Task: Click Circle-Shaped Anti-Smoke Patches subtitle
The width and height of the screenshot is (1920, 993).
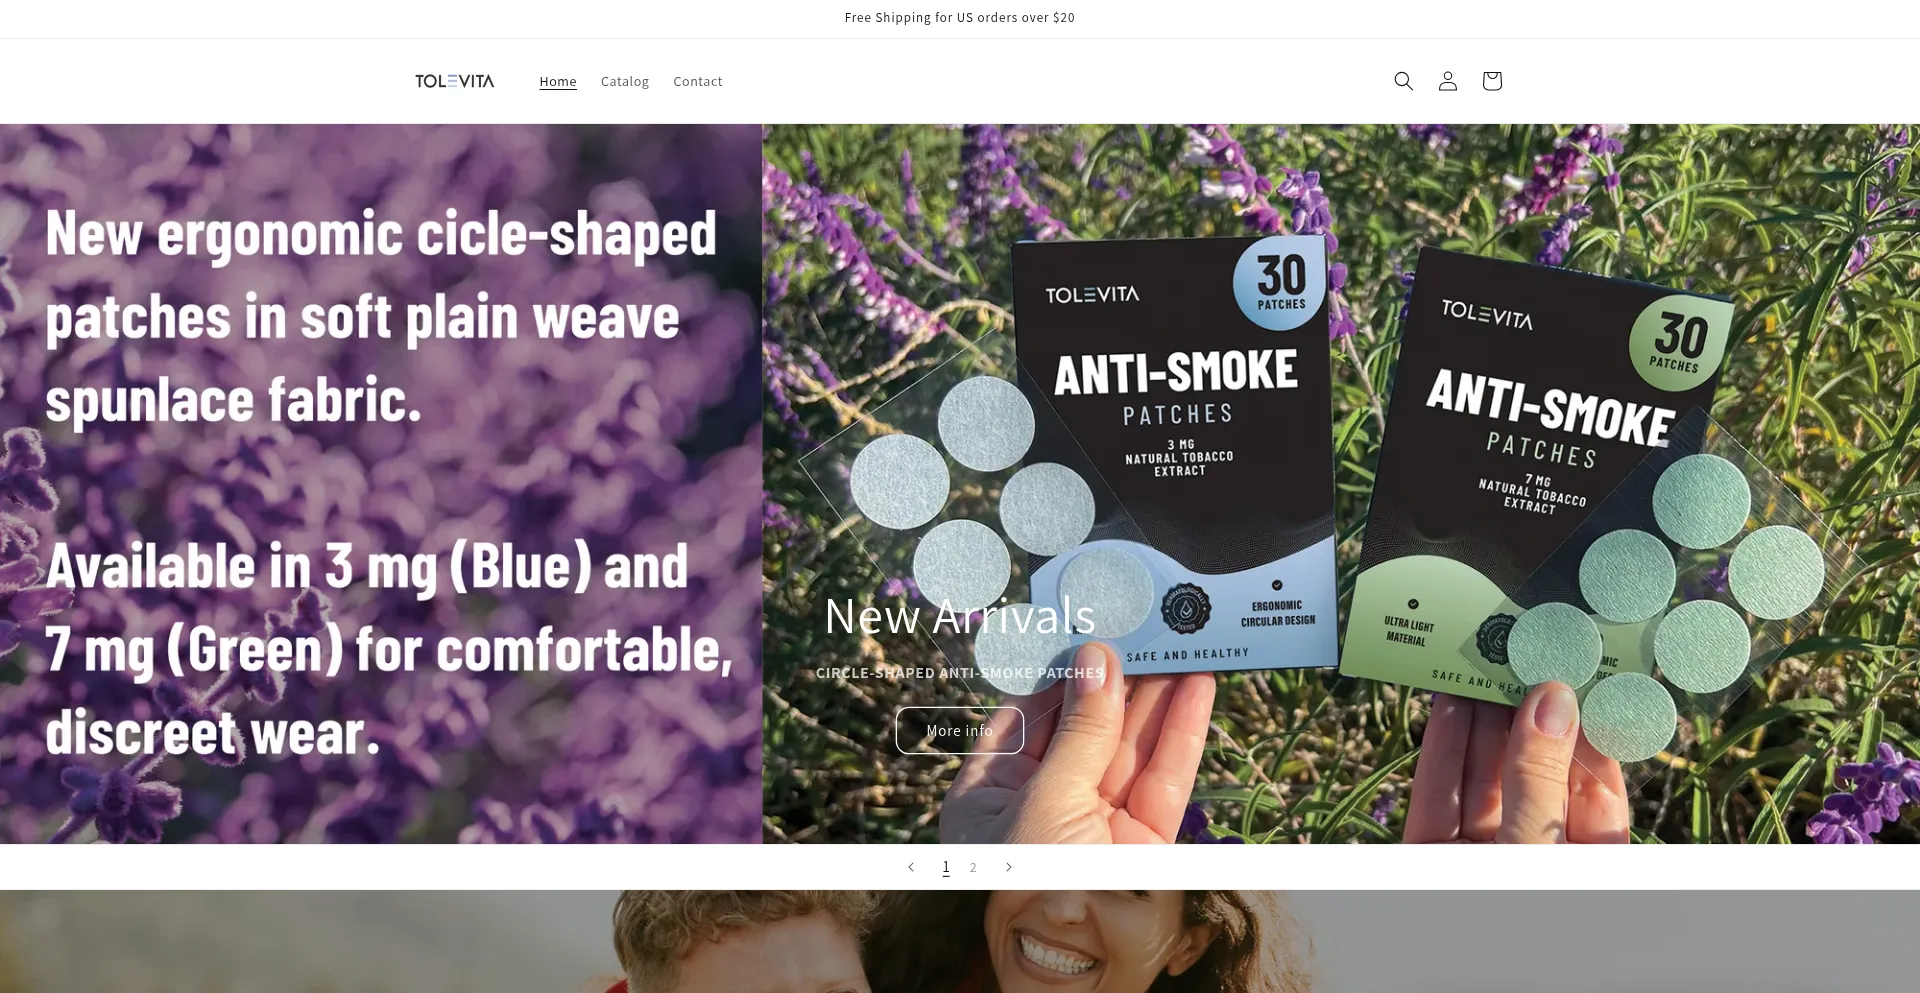Action: (x=960, y=673)
